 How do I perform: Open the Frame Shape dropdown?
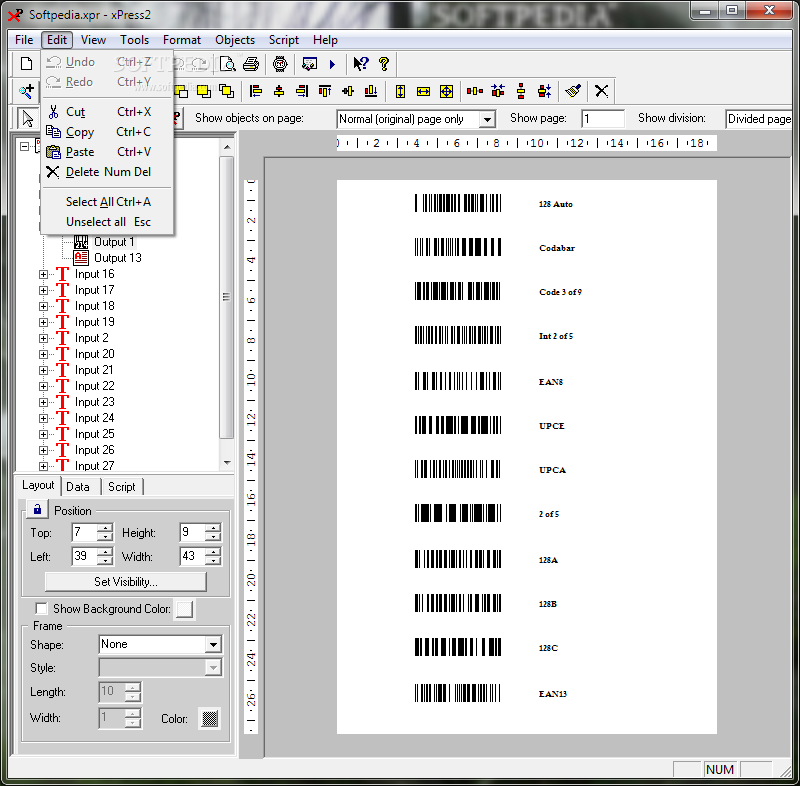213,645
